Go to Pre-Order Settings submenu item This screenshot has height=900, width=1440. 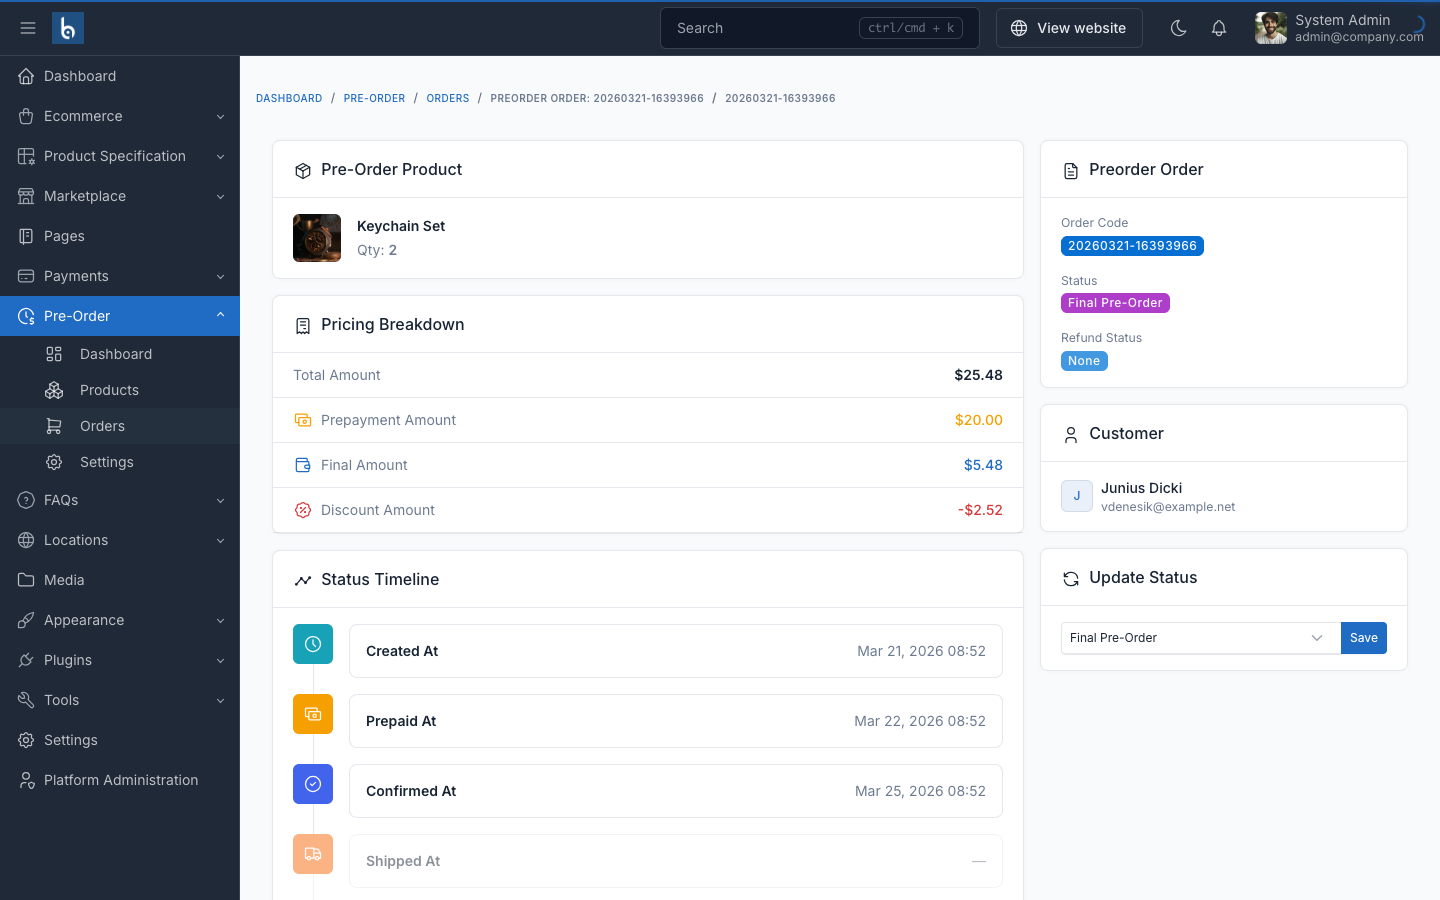click(106, 462)
